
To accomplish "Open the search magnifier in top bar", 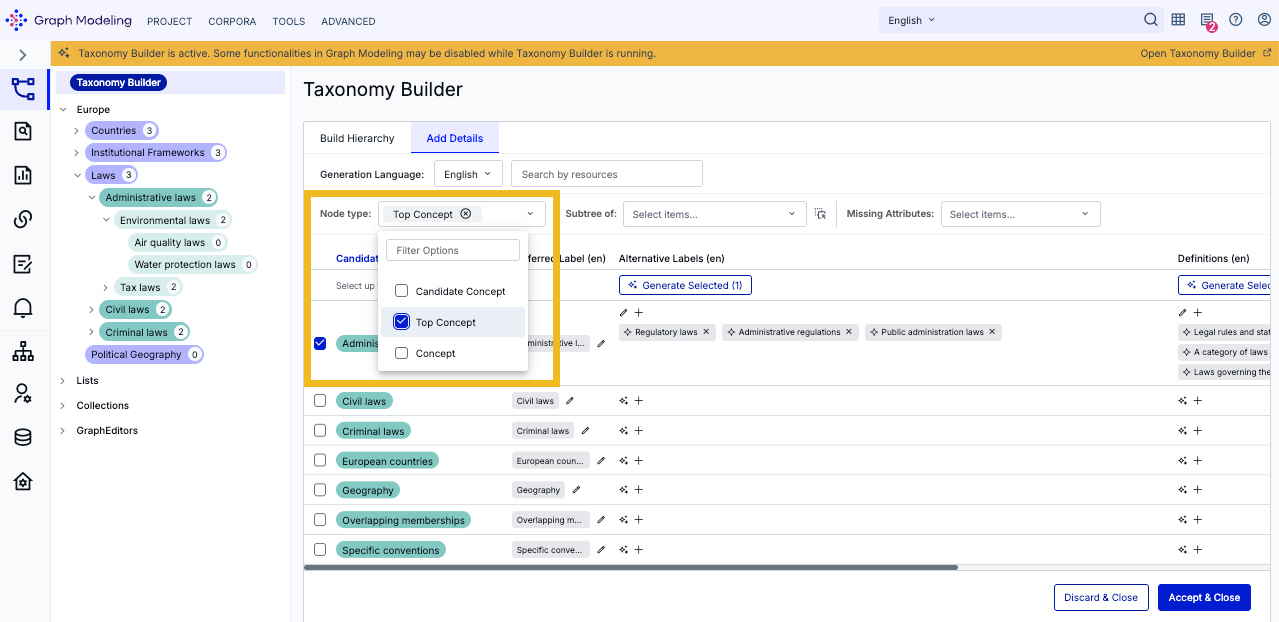I will pyautogui.click(x=1150, y=20).
